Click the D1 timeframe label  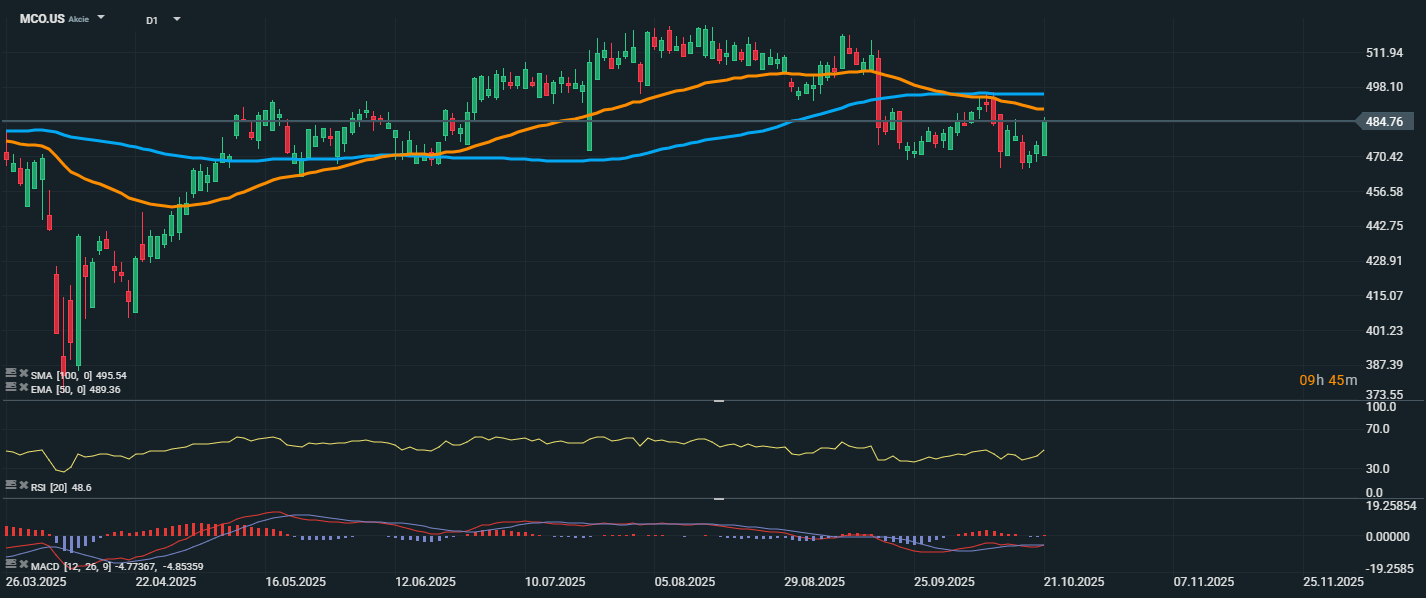[151, 20]
